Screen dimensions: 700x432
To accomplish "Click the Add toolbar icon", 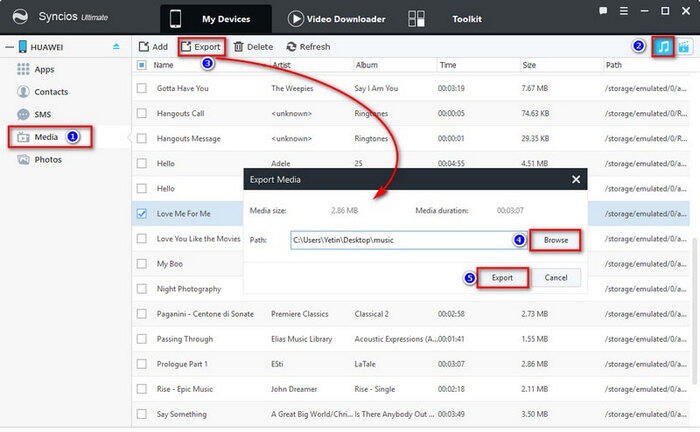I will (153, 47).
